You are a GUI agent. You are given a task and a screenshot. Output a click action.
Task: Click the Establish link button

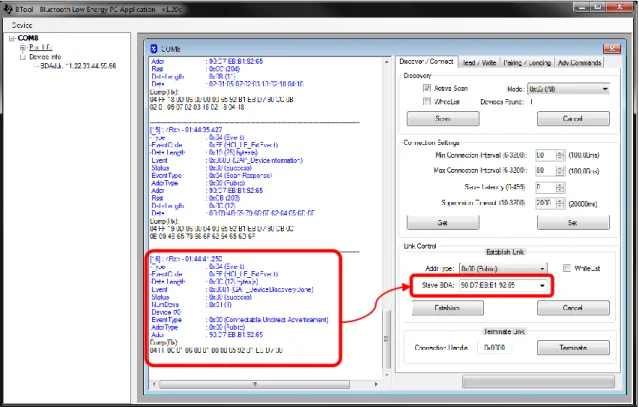tap(448, 308)
